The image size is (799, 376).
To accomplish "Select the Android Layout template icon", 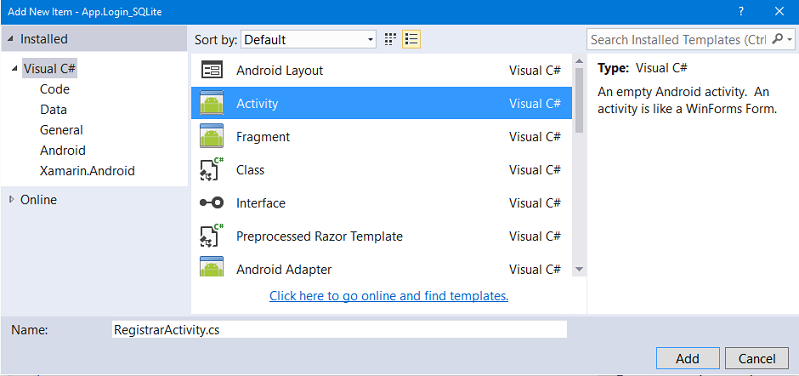I will coord(211,70).
